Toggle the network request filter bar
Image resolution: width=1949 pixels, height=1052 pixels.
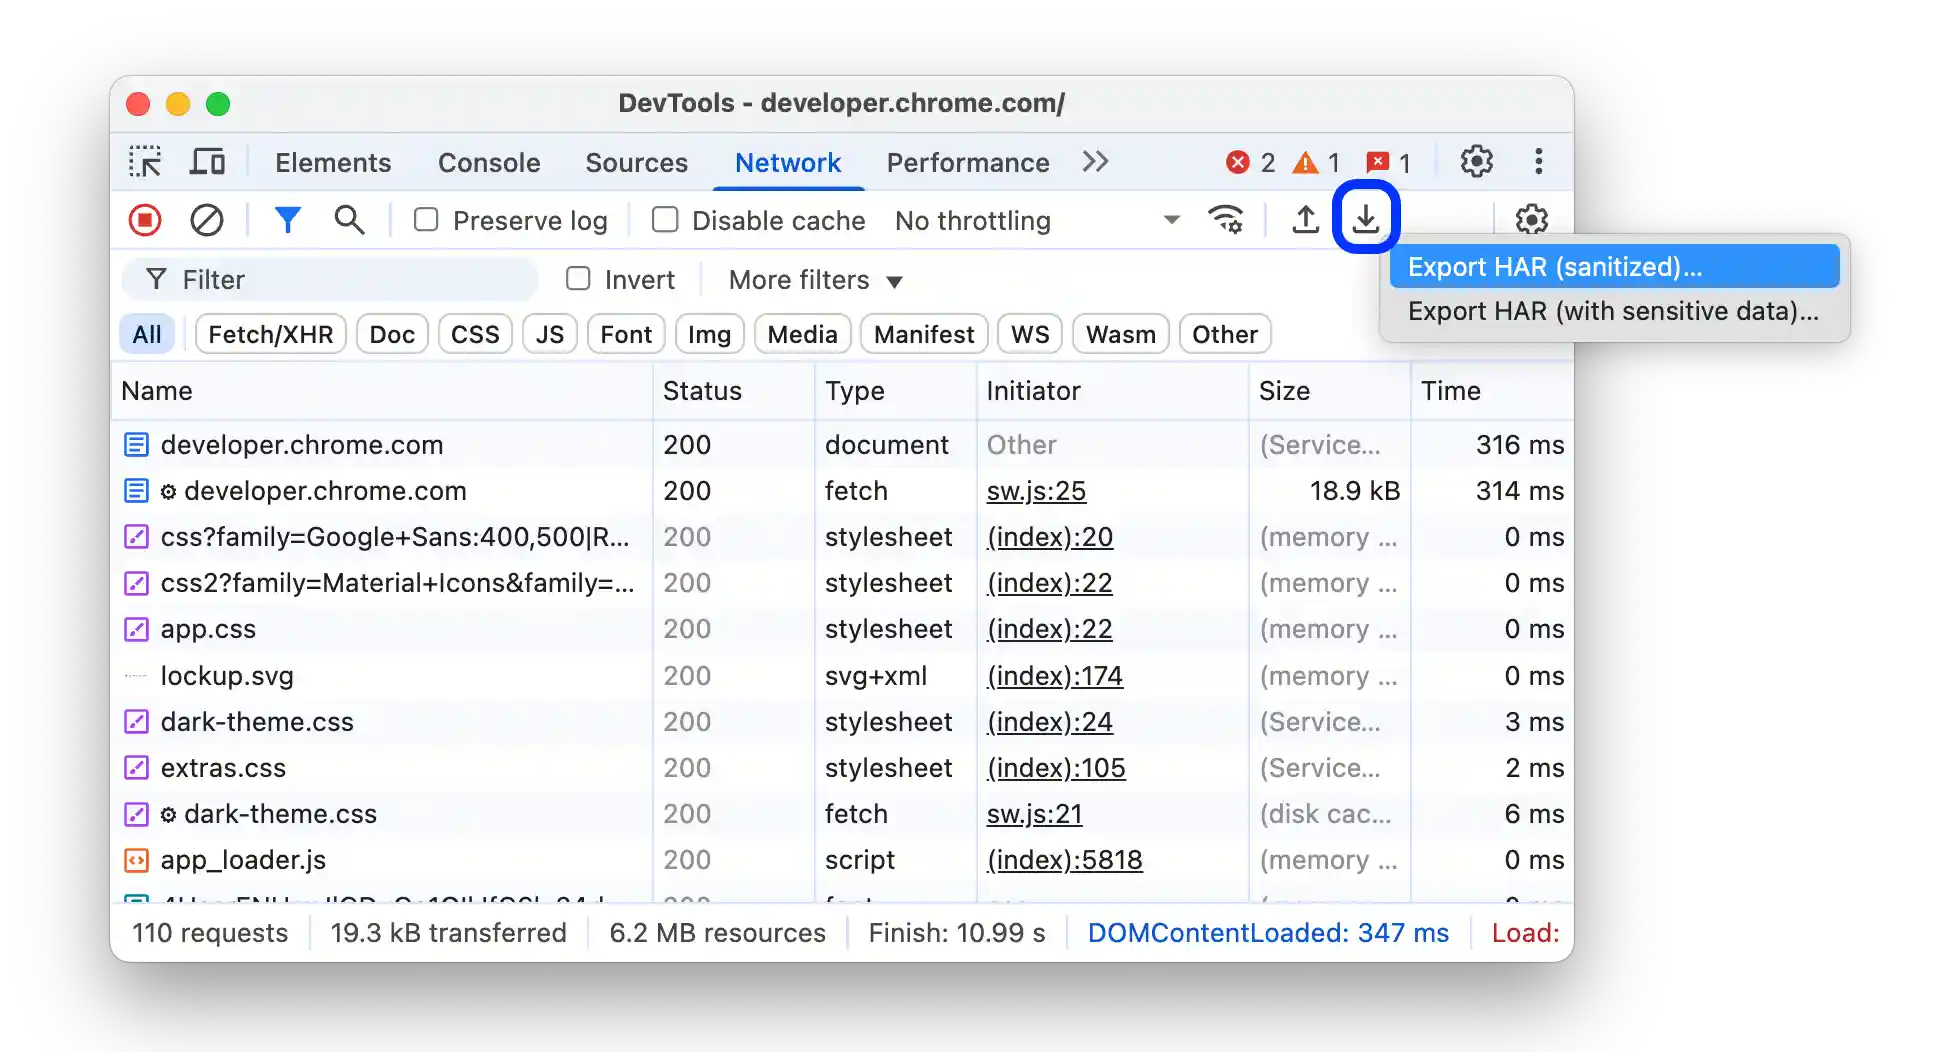tap(288, 220)
